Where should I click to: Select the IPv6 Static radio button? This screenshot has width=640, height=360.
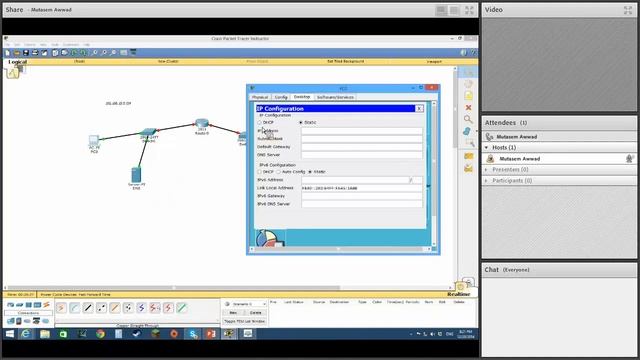point(310,172)
